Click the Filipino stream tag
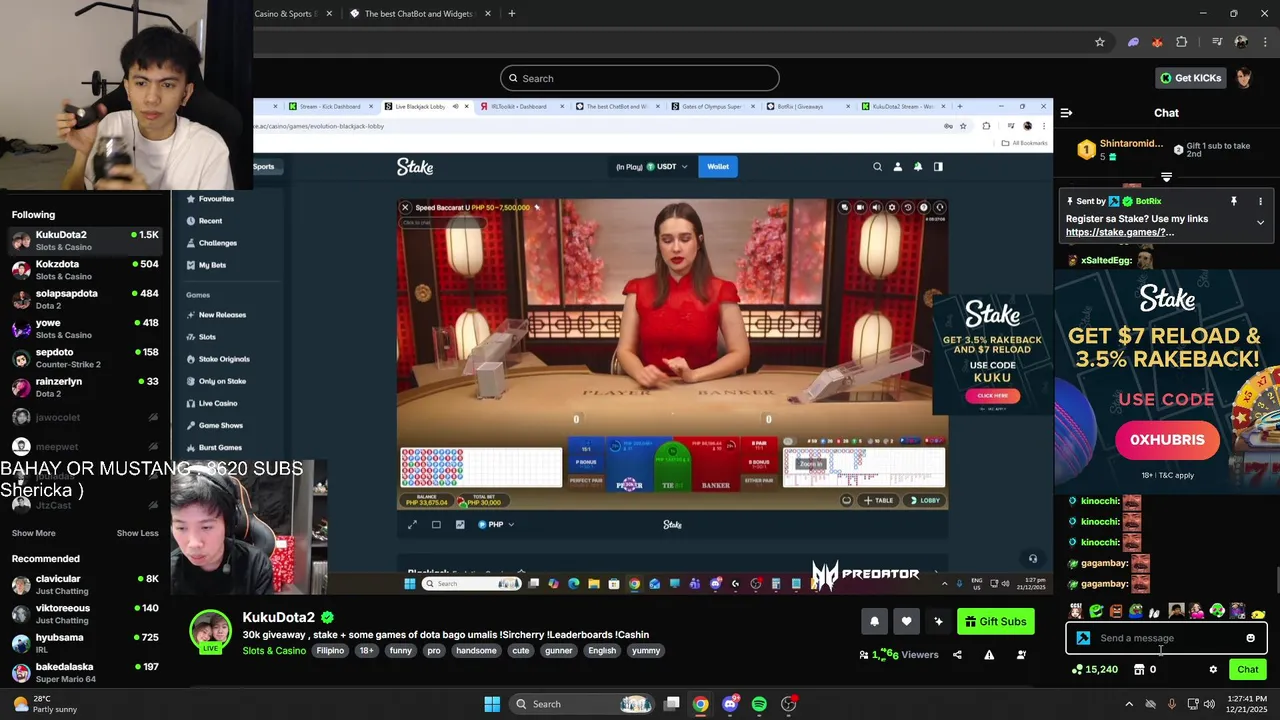 [x=330, y=651]
